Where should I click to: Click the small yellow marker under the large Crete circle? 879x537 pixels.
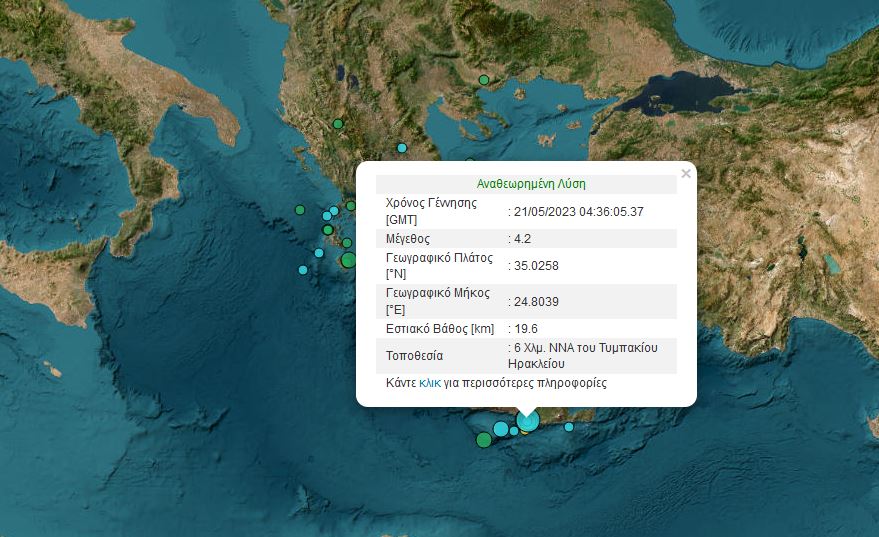click(524, 432)
